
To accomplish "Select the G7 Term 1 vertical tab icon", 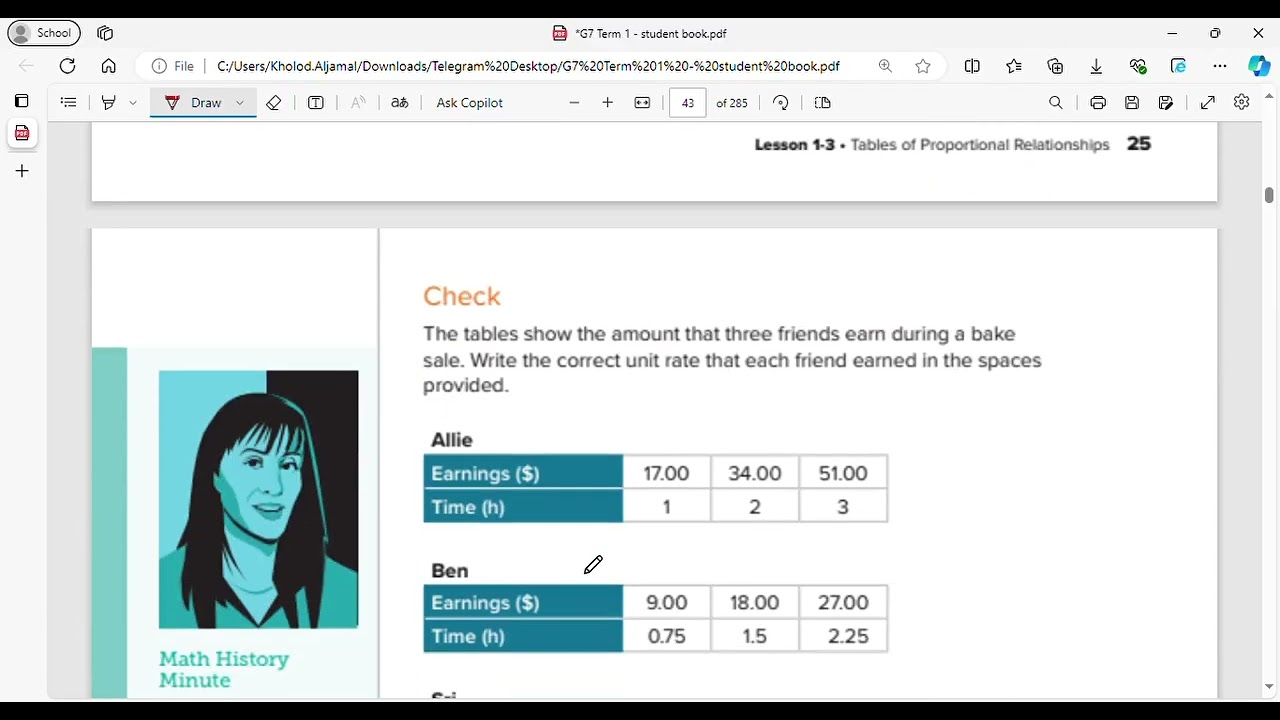I will point(22,133).
